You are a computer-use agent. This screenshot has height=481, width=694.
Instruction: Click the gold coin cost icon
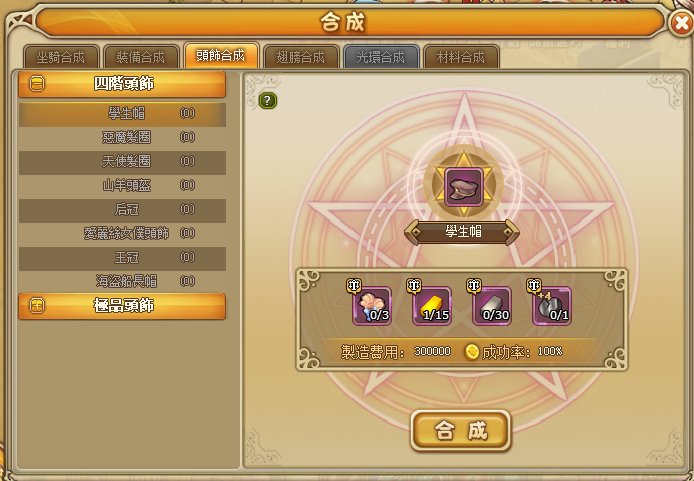tap(472, 352)
